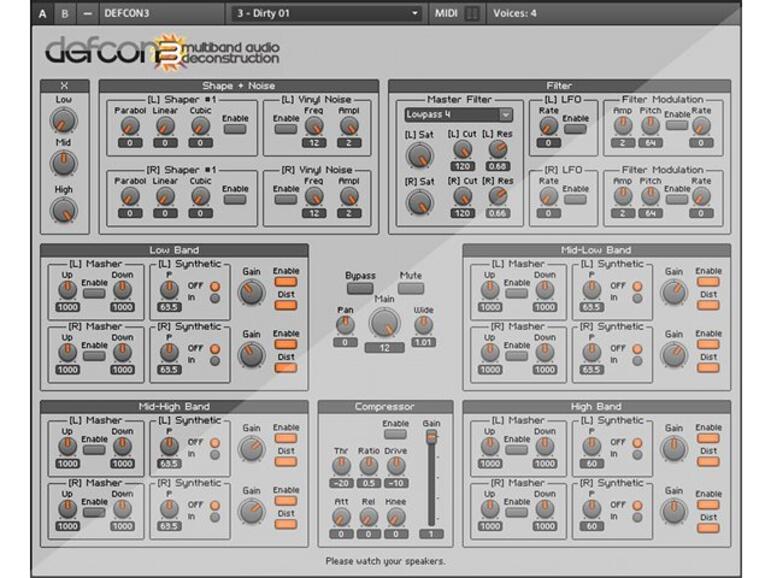Enable the [R] Shaper #1
The height and width of the screenshot is (578, 770).
[235, 199]
